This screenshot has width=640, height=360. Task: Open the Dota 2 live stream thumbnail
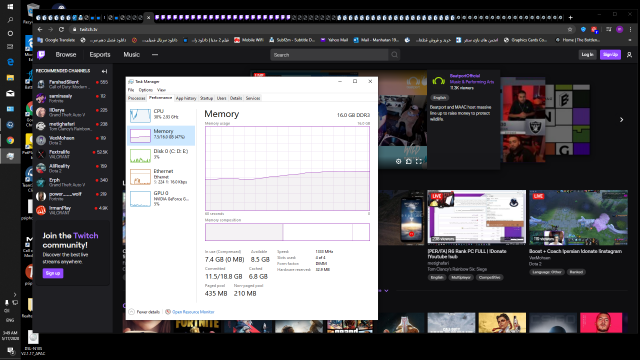[x=578, y=218]
